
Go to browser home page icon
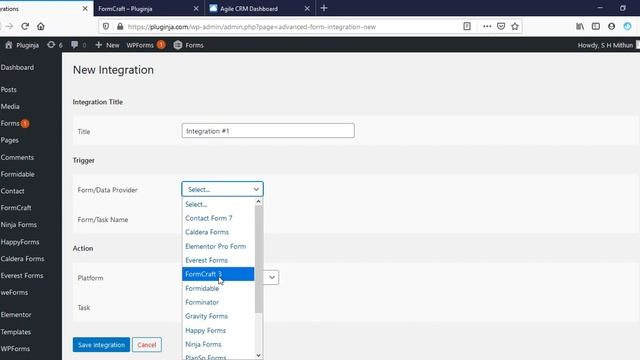[40, 27]
